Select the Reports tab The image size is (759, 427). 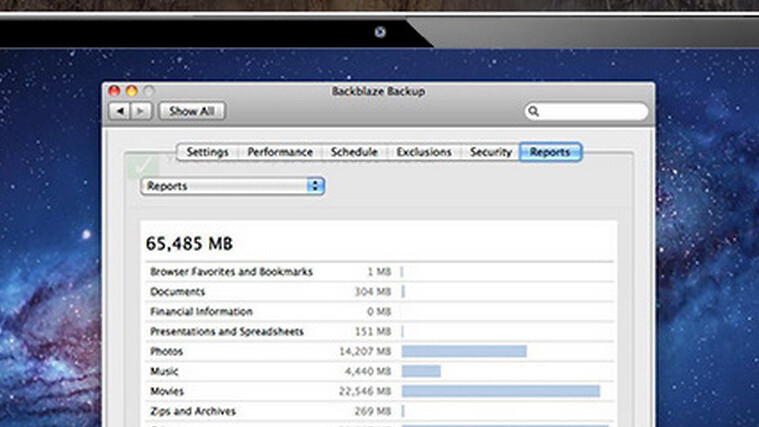tap(550, 152)
